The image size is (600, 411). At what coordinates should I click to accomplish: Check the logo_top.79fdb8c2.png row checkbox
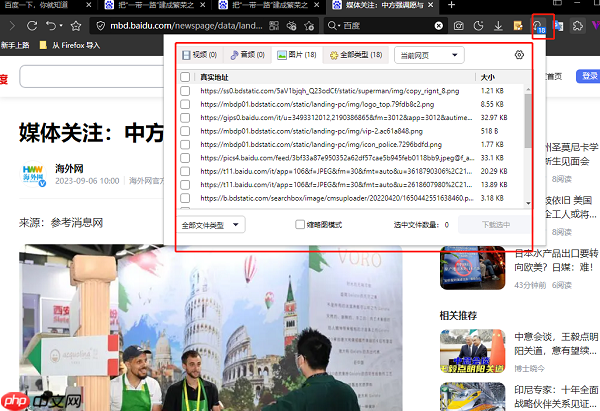[x=185, y=104]
